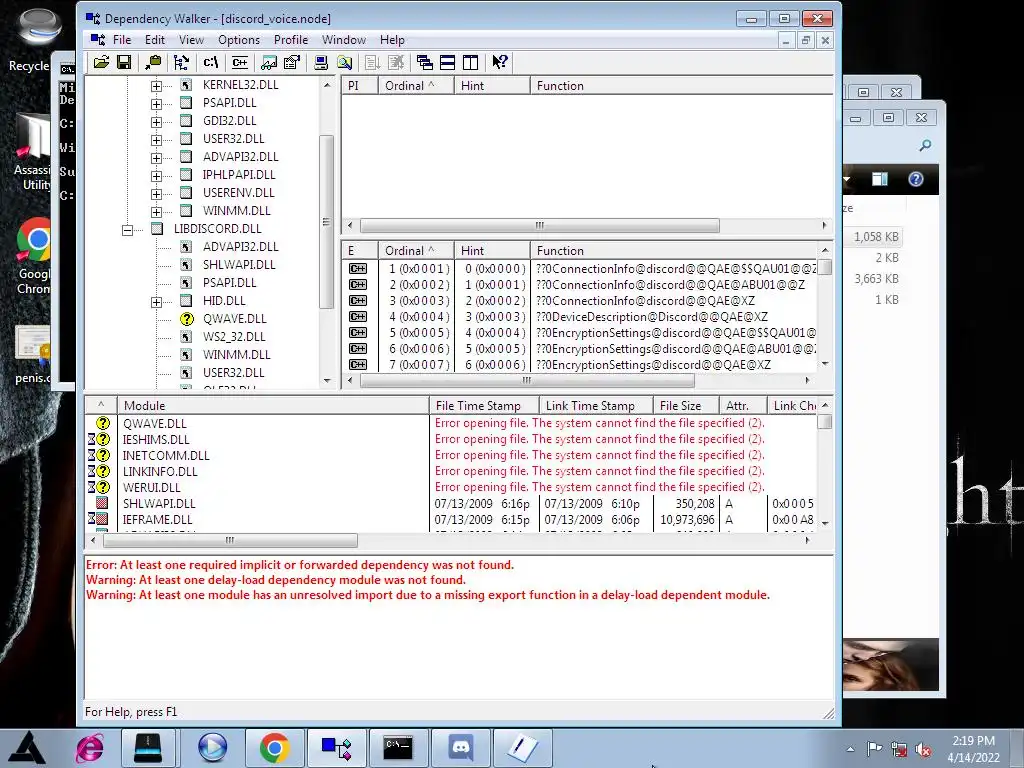Open the Help menu

392,40
